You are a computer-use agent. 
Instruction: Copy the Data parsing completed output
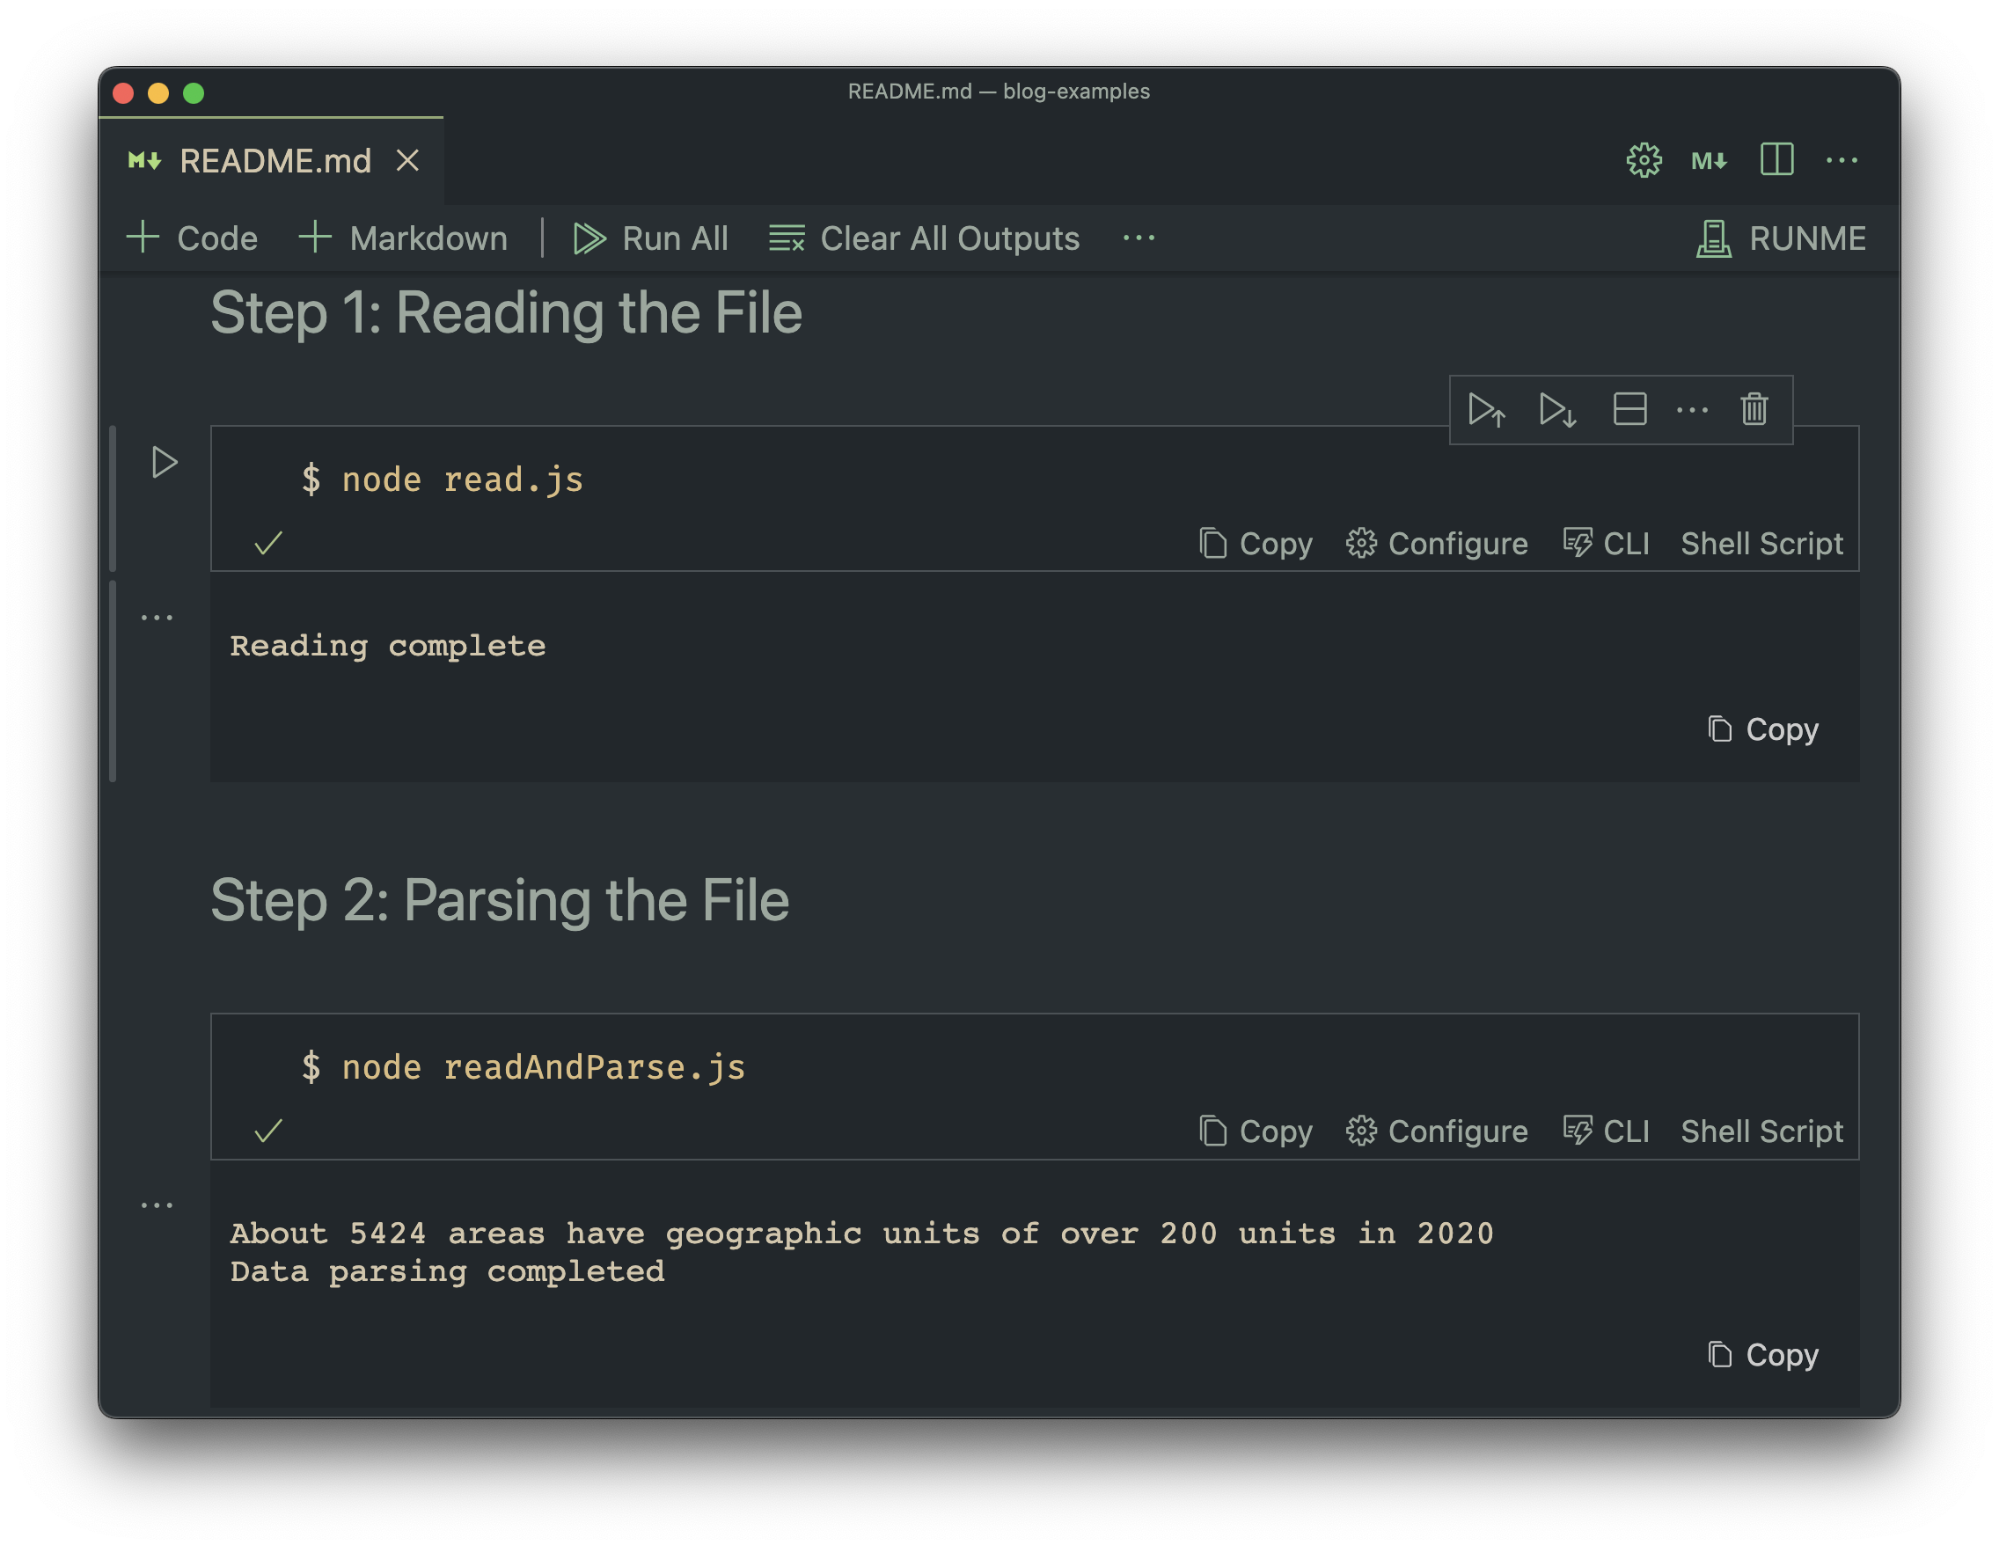click(x=1762, y=1355)
